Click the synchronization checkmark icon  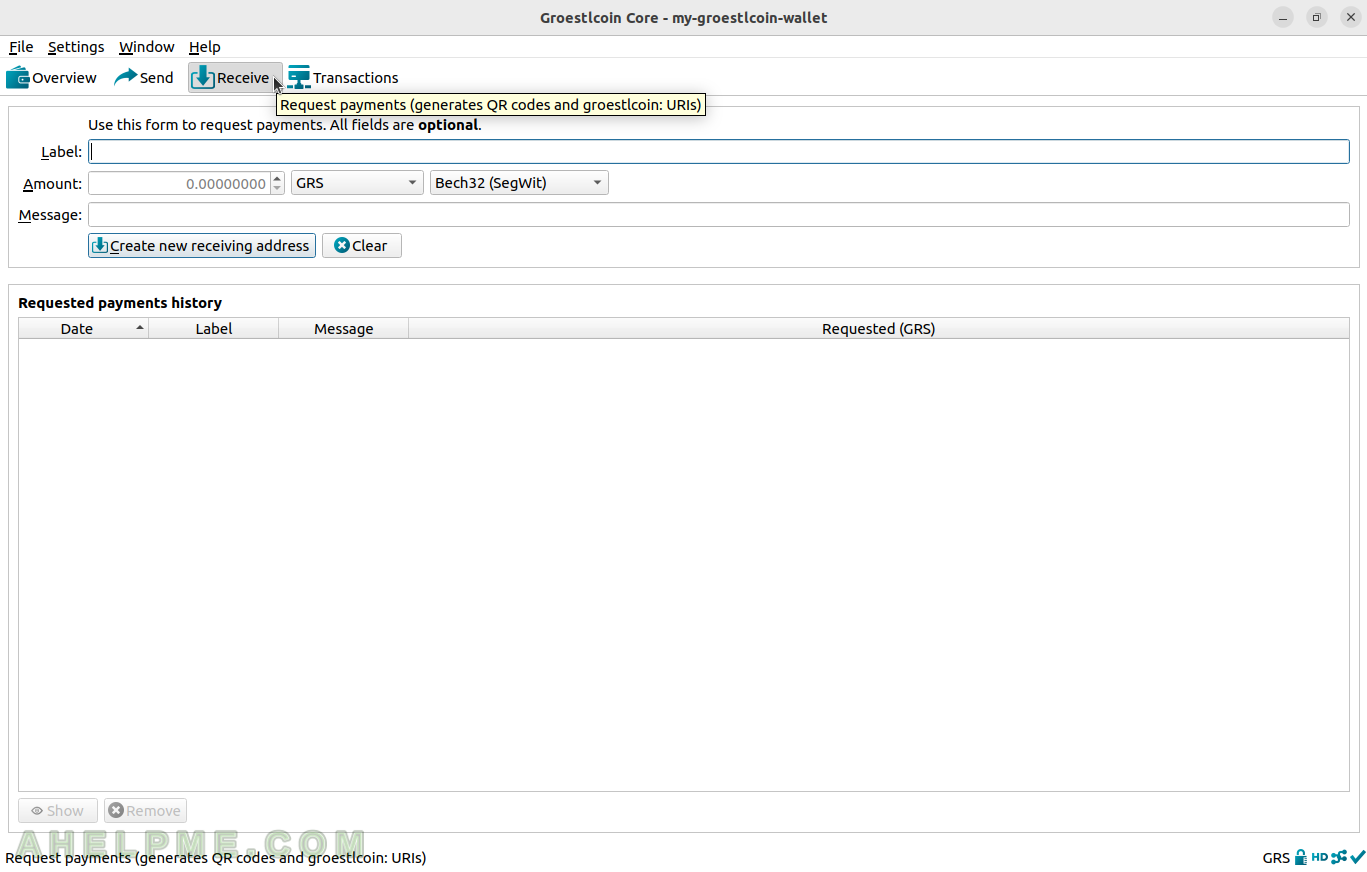tap(1357, 857)
